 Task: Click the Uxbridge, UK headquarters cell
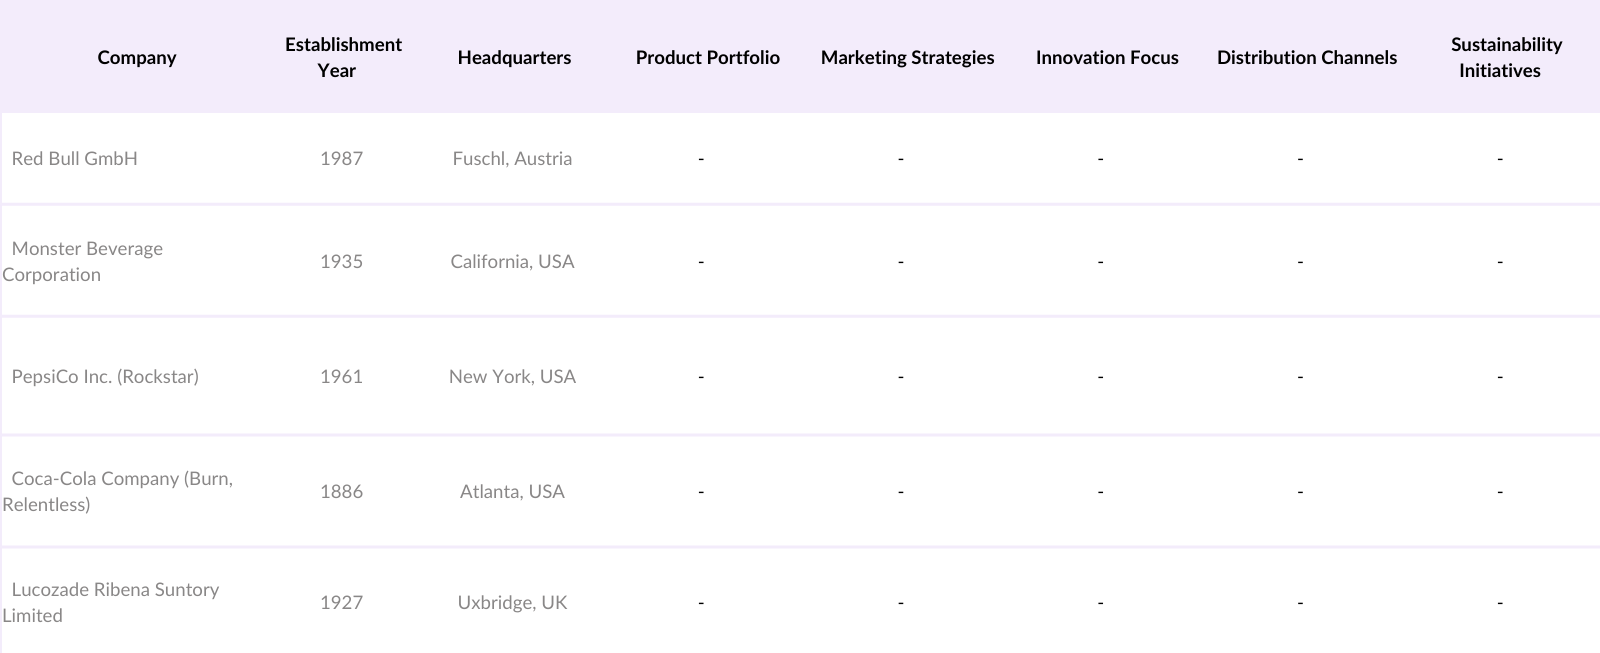click(512, 603)
